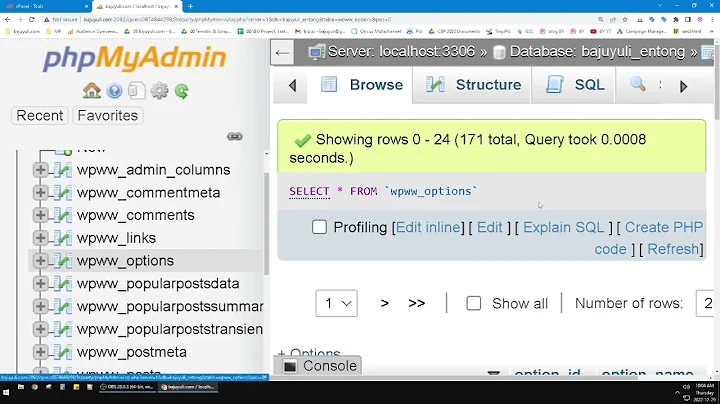
Task: Click the Browse tab table icon
Action: point(329,84)
